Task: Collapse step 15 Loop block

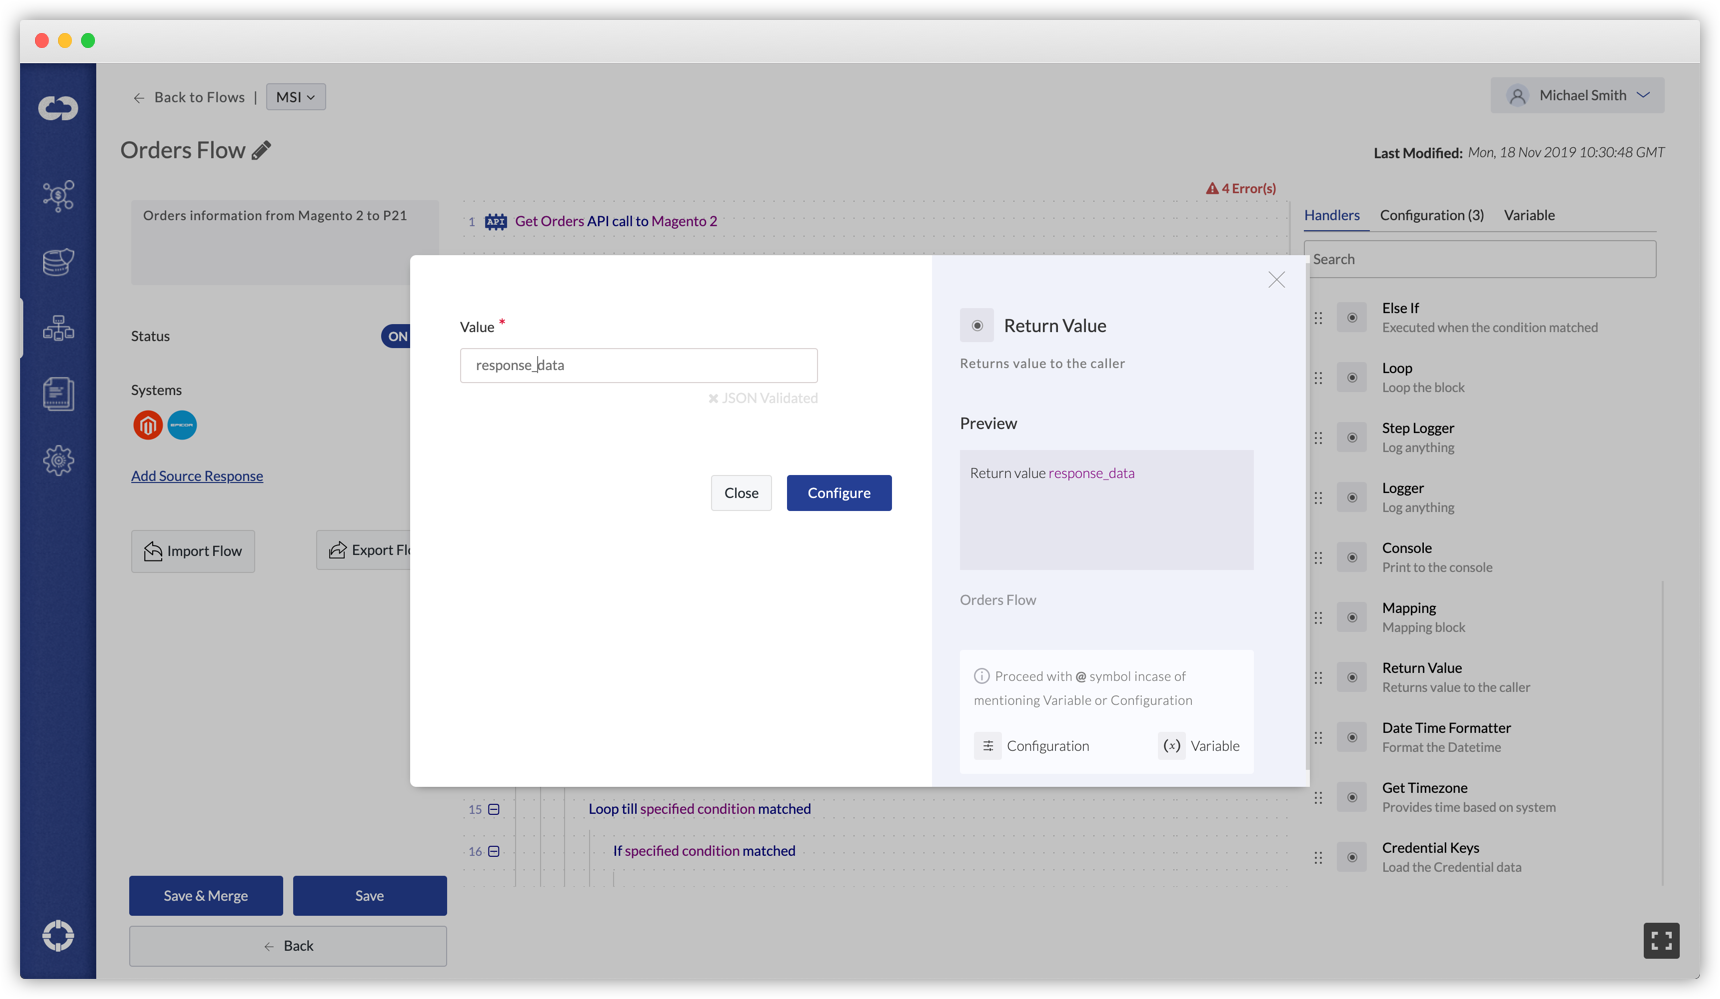Action: (494, 809)
